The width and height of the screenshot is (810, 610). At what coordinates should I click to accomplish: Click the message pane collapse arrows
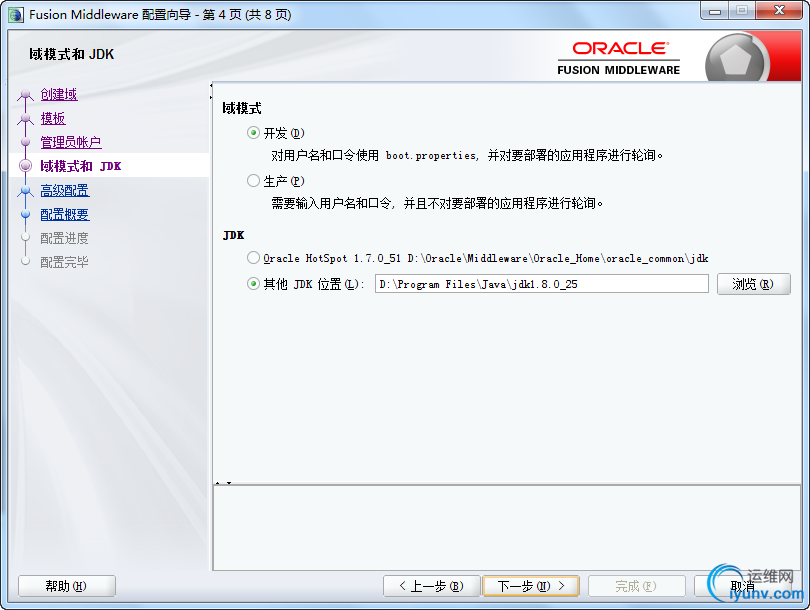pos(223,482)
